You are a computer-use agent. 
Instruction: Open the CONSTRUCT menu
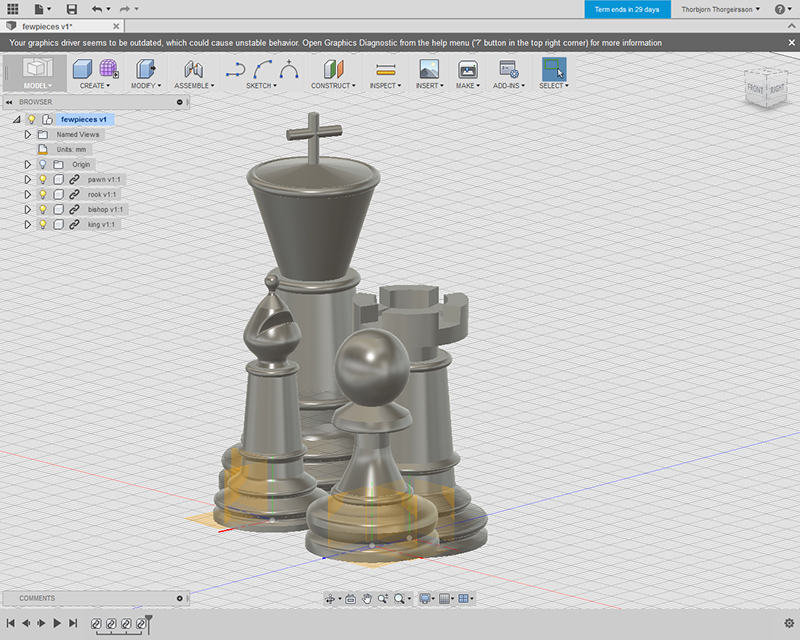(333, 86)
